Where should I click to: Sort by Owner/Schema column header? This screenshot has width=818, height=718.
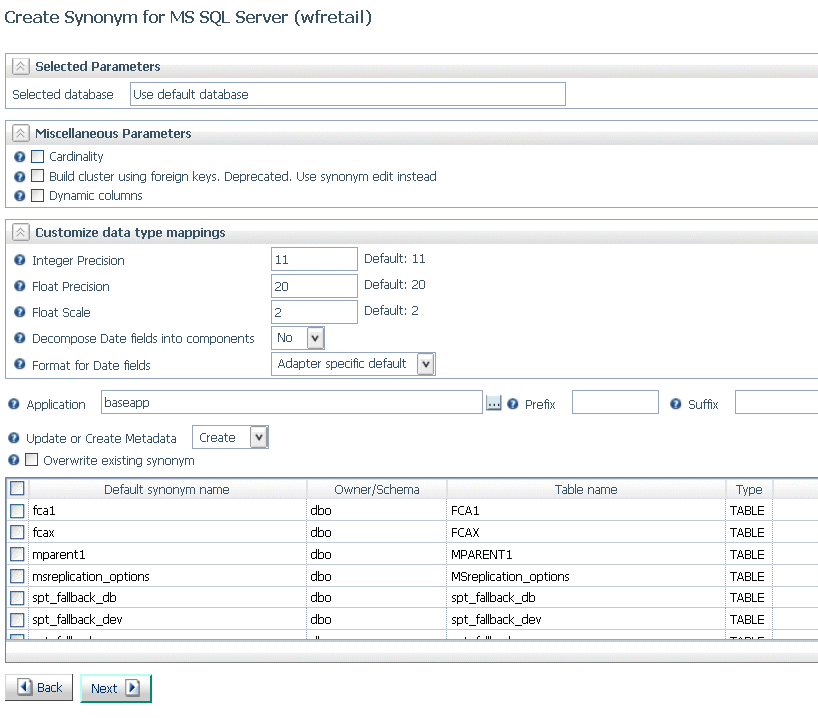[377, 489]
